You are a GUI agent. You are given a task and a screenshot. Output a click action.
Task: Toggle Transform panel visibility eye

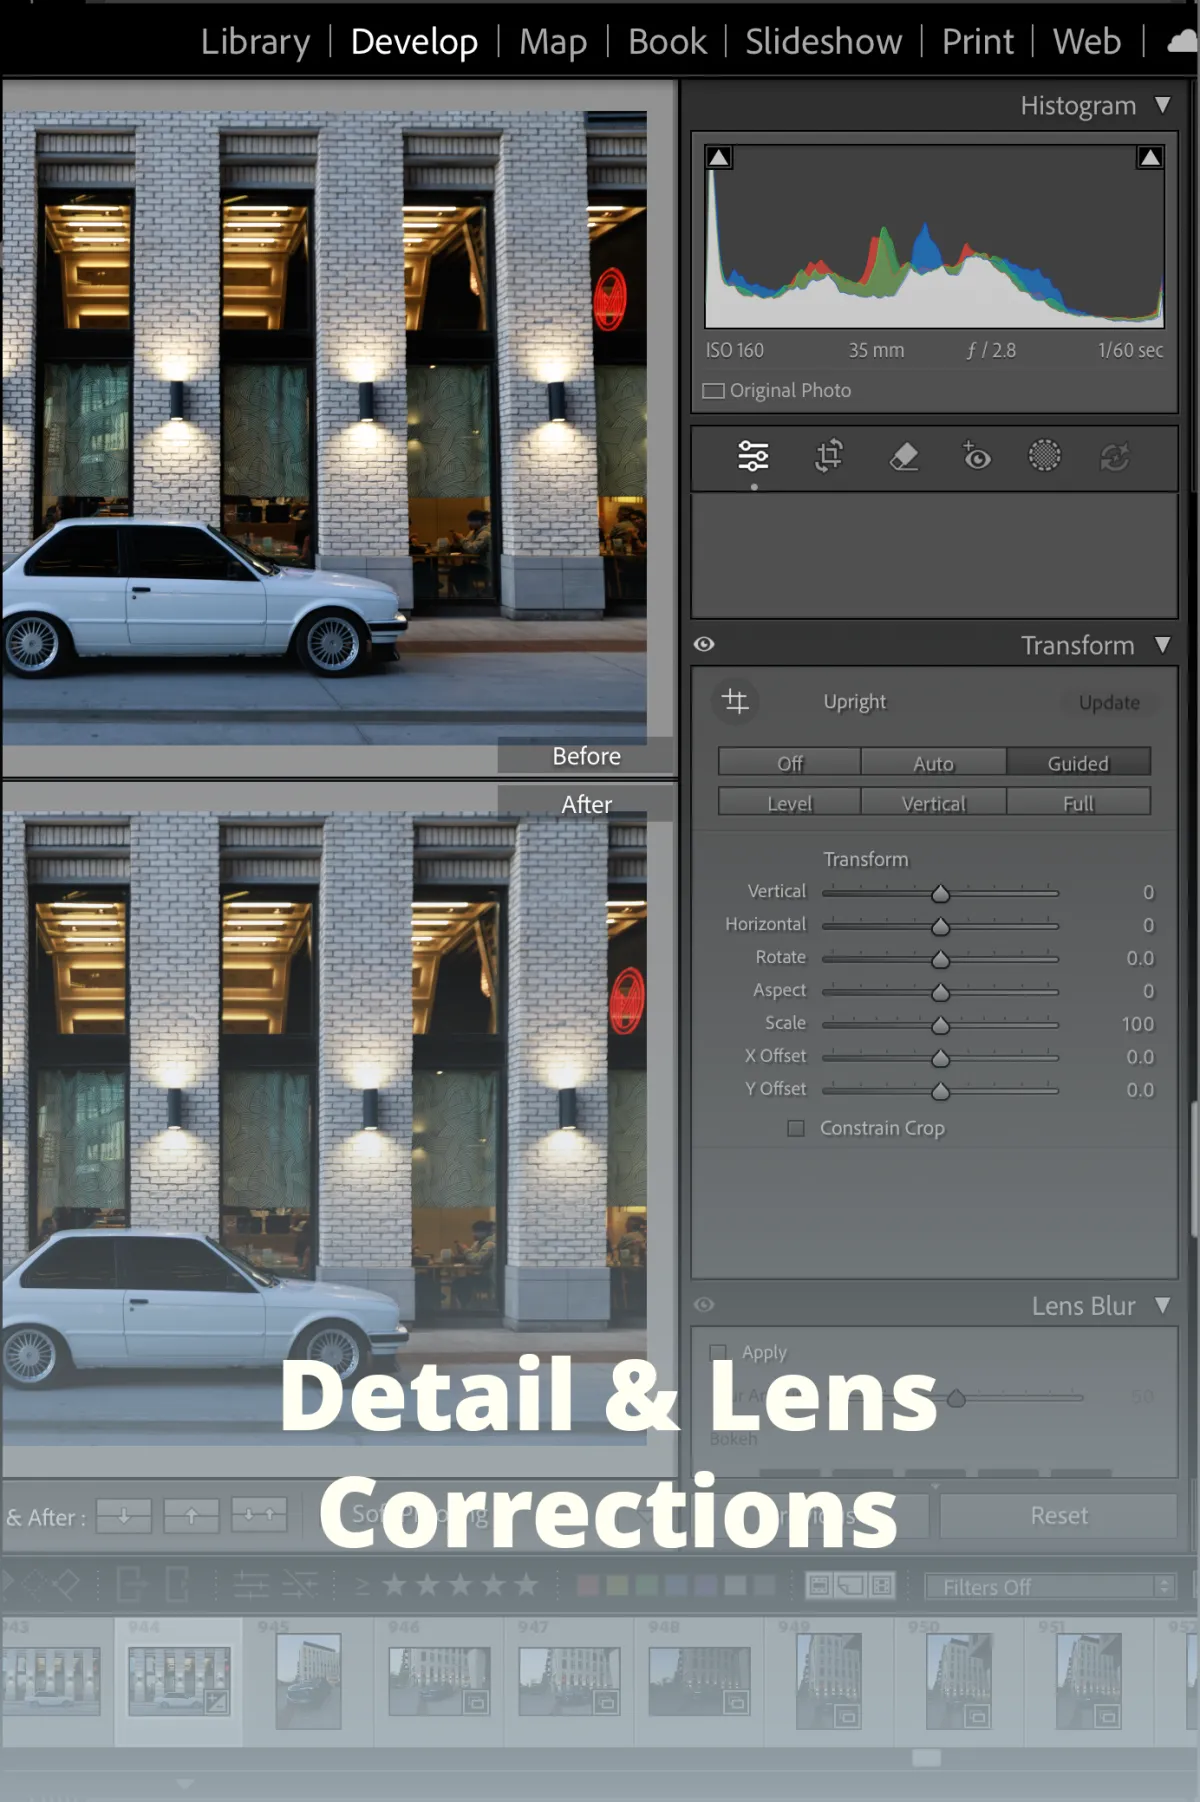704,644
